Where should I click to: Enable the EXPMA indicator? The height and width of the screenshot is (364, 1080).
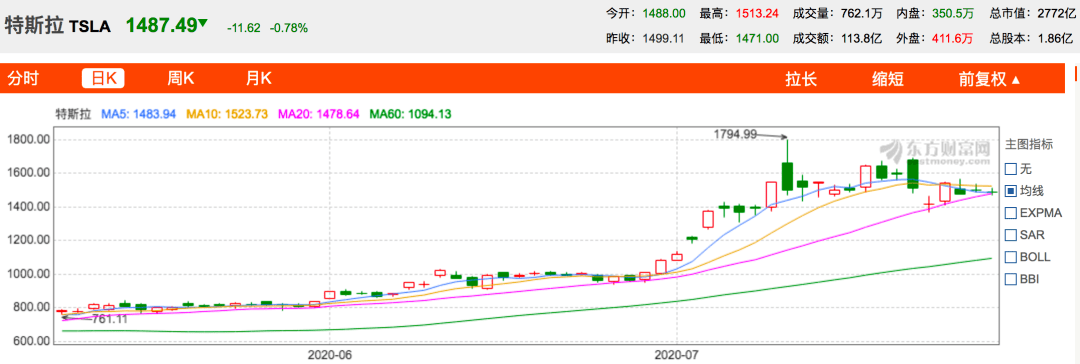click(x=1011, y=212)
